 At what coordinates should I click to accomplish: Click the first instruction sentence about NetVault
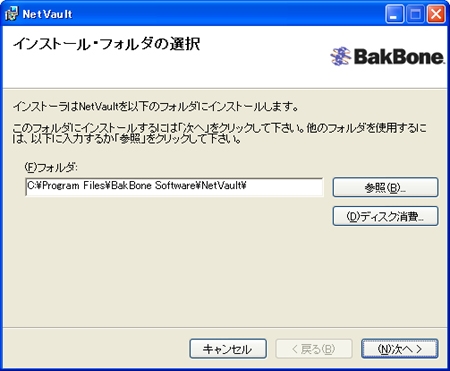pos(155,107)
